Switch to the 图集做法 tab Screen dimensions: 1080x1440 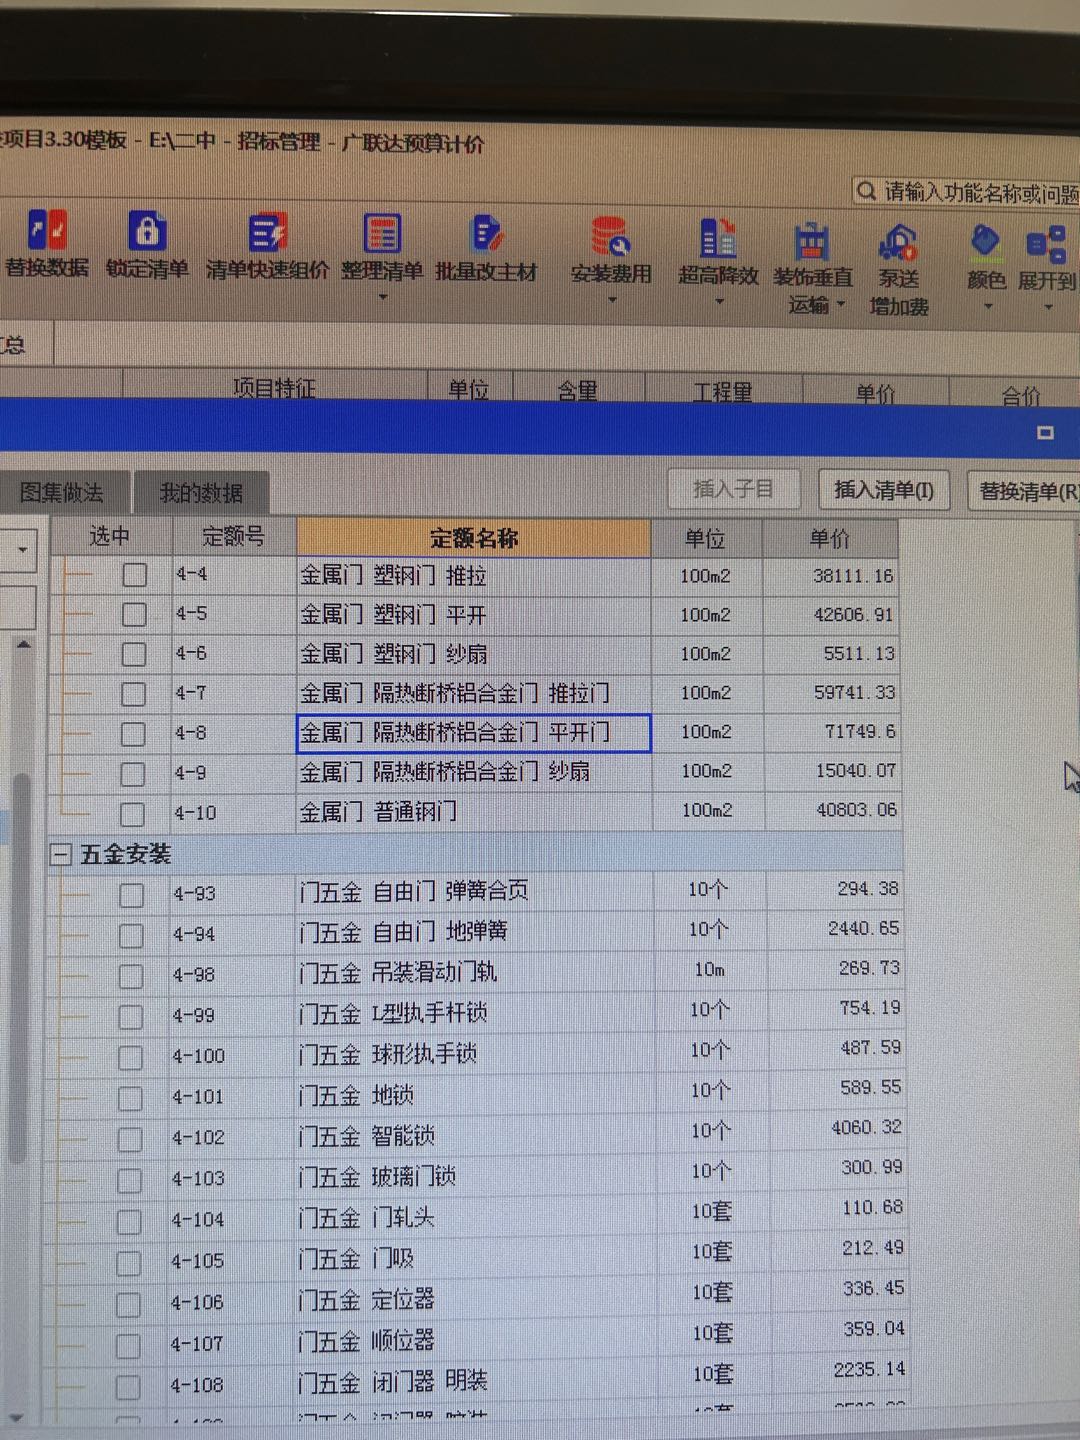[62, 493]
